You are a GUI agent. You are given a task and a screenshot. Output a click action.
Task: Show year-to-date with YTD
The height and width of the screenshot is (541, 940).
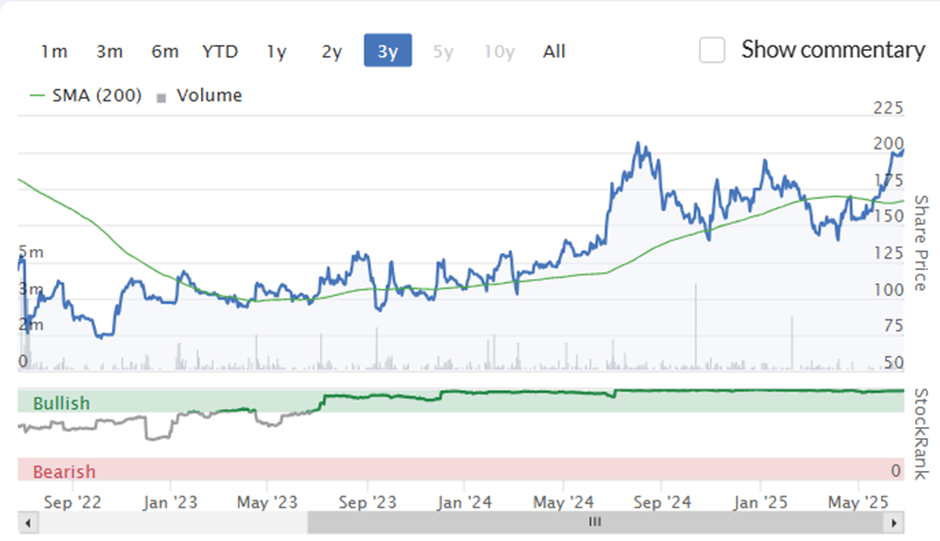(x=220, y=52)
